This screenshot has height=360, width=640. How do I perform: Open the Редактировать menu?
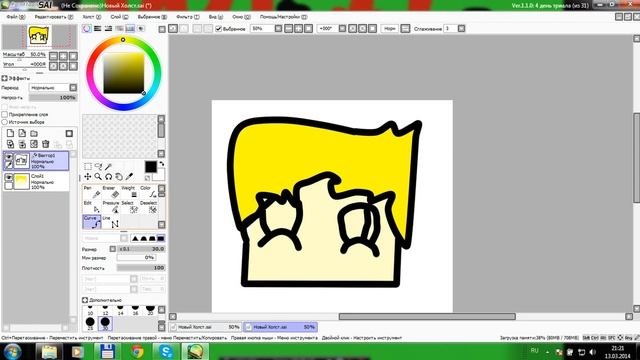tap(53, 17)
